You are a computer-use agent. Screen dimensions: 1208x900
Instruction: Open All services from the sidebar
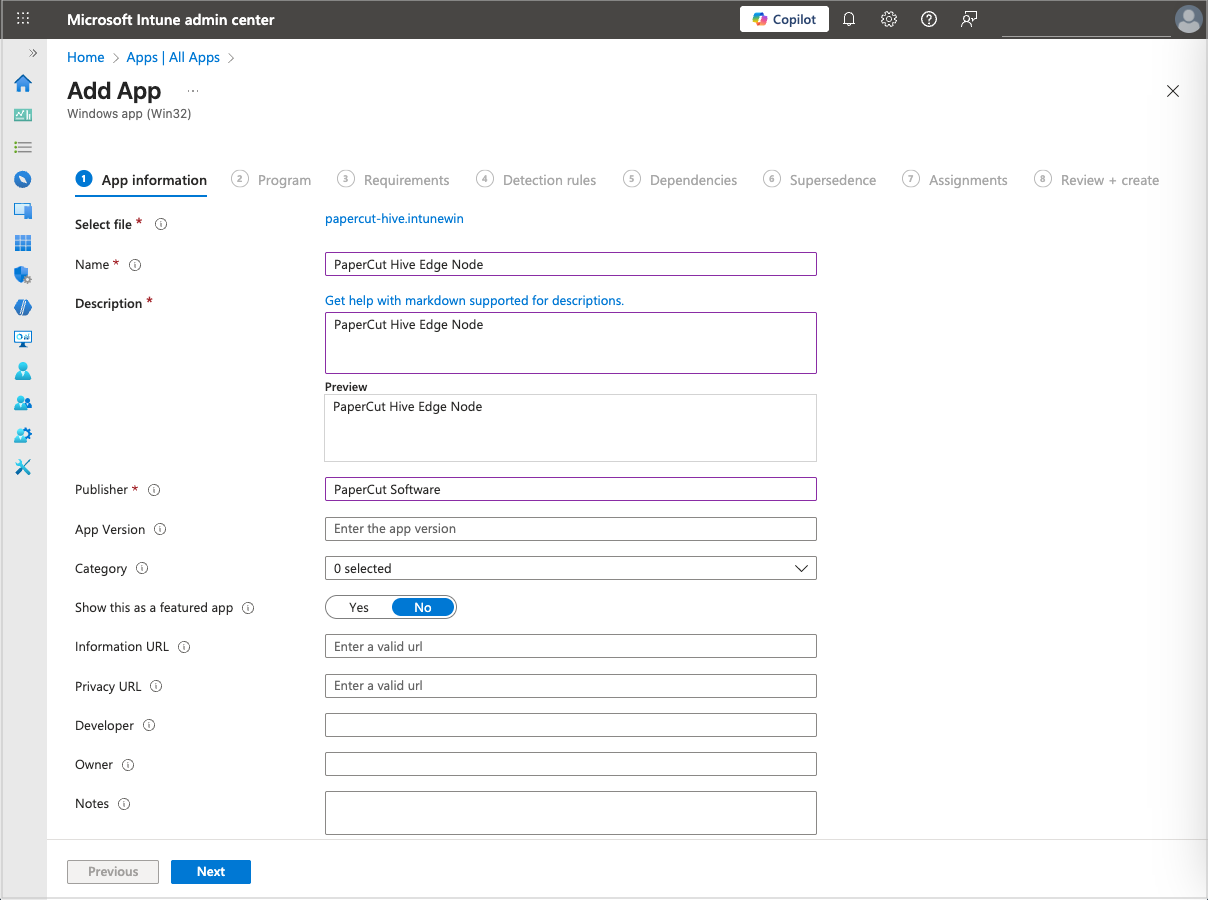pyautogui.click(x=22, y=147)
